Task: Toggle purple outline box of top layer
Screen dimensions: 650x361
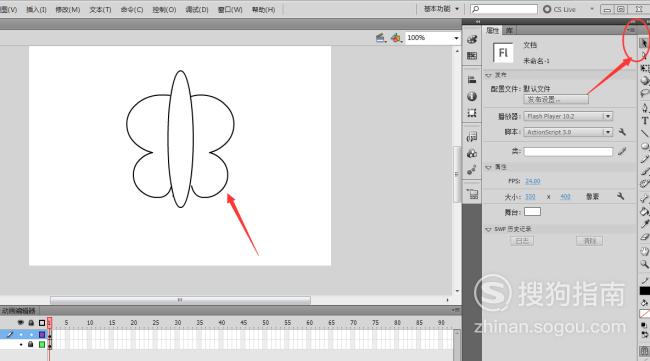Action: (42, 334)
